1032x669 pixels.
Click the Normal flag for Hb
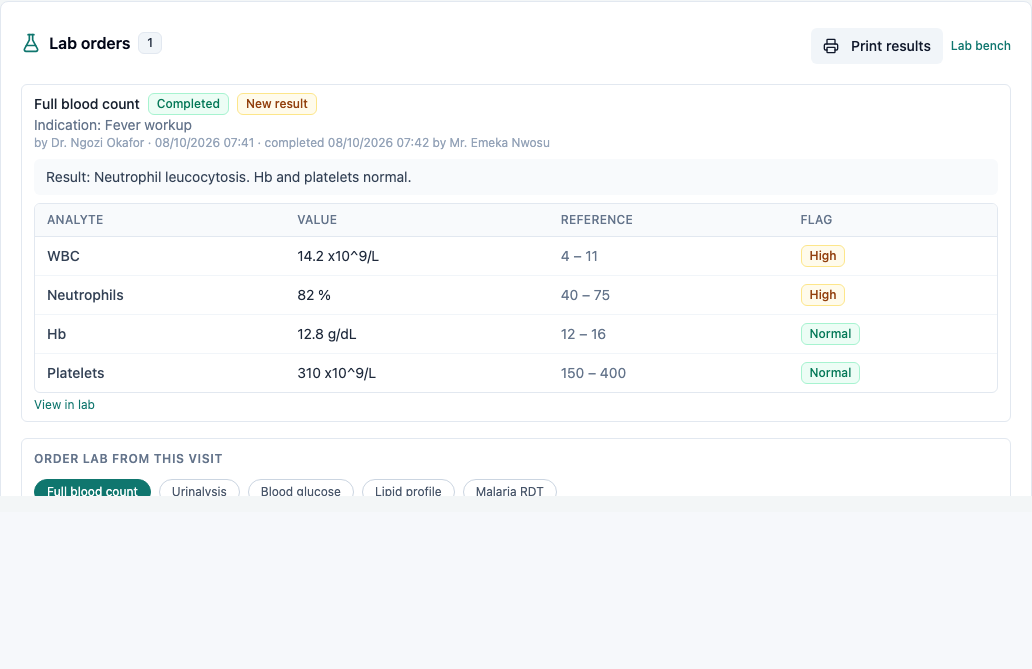point(830,334)
